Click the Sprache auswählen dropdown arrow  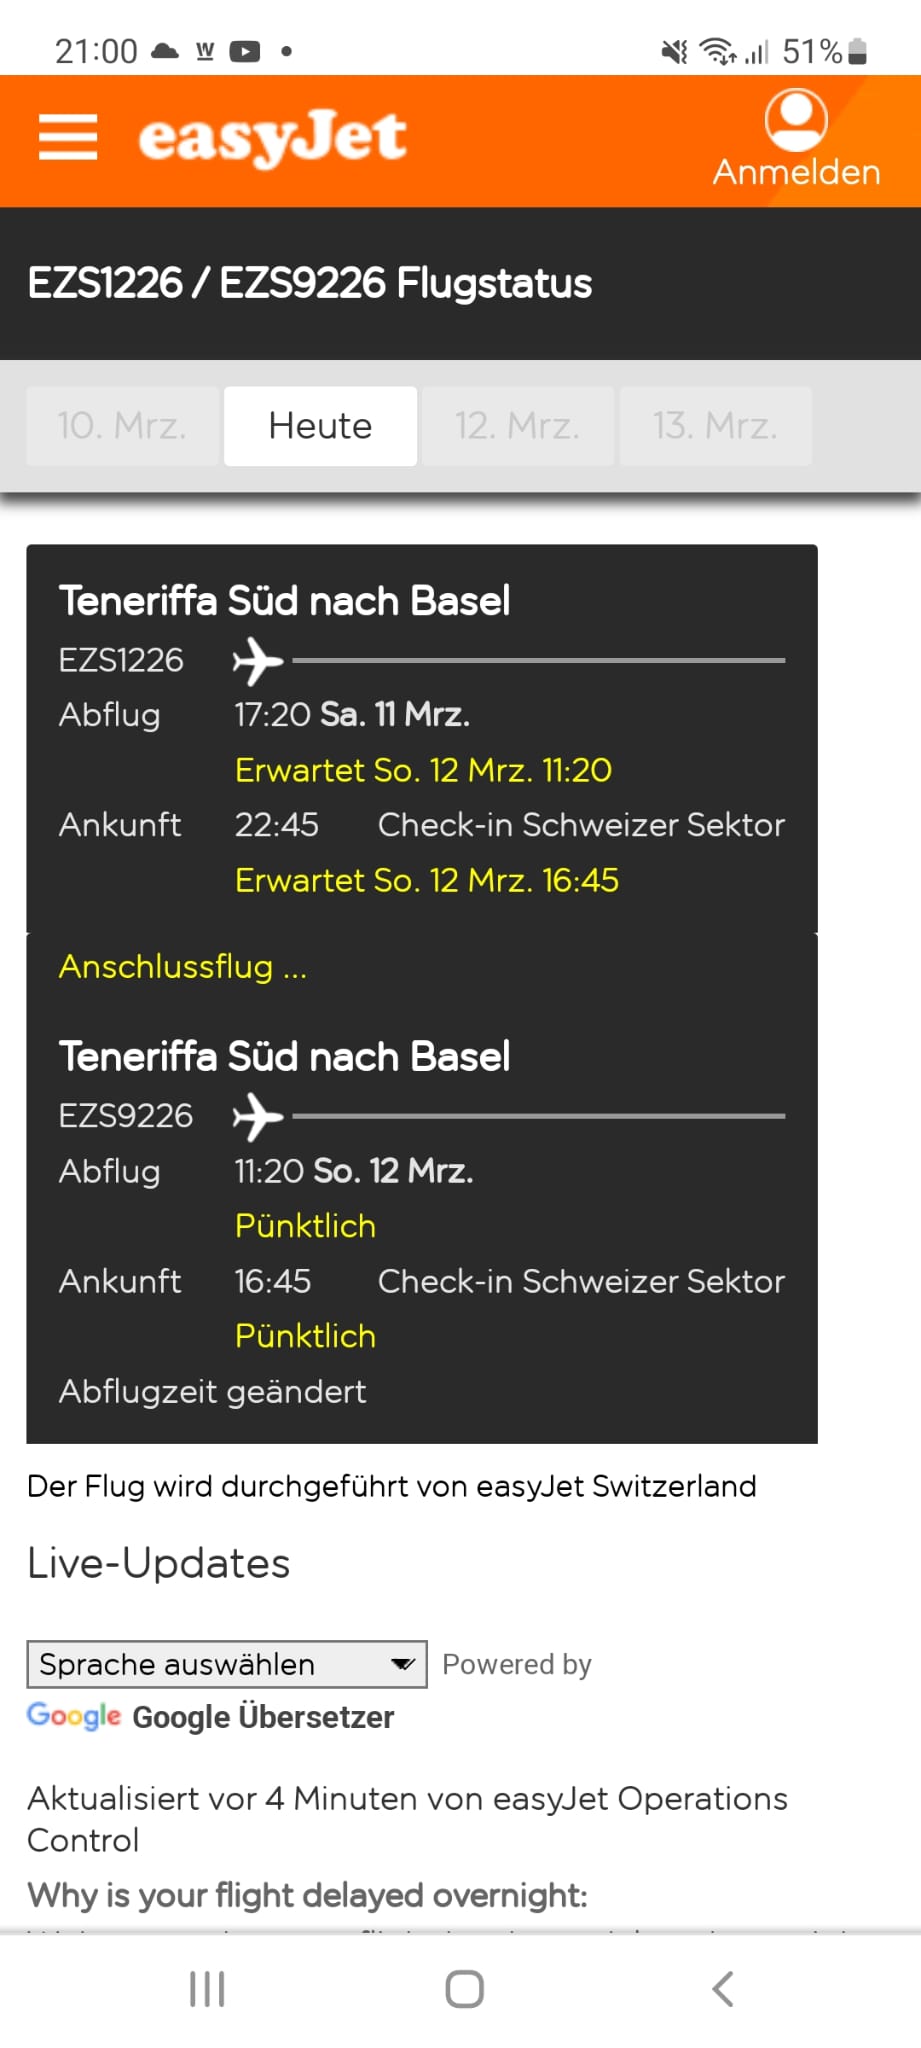click(403, 1664)
